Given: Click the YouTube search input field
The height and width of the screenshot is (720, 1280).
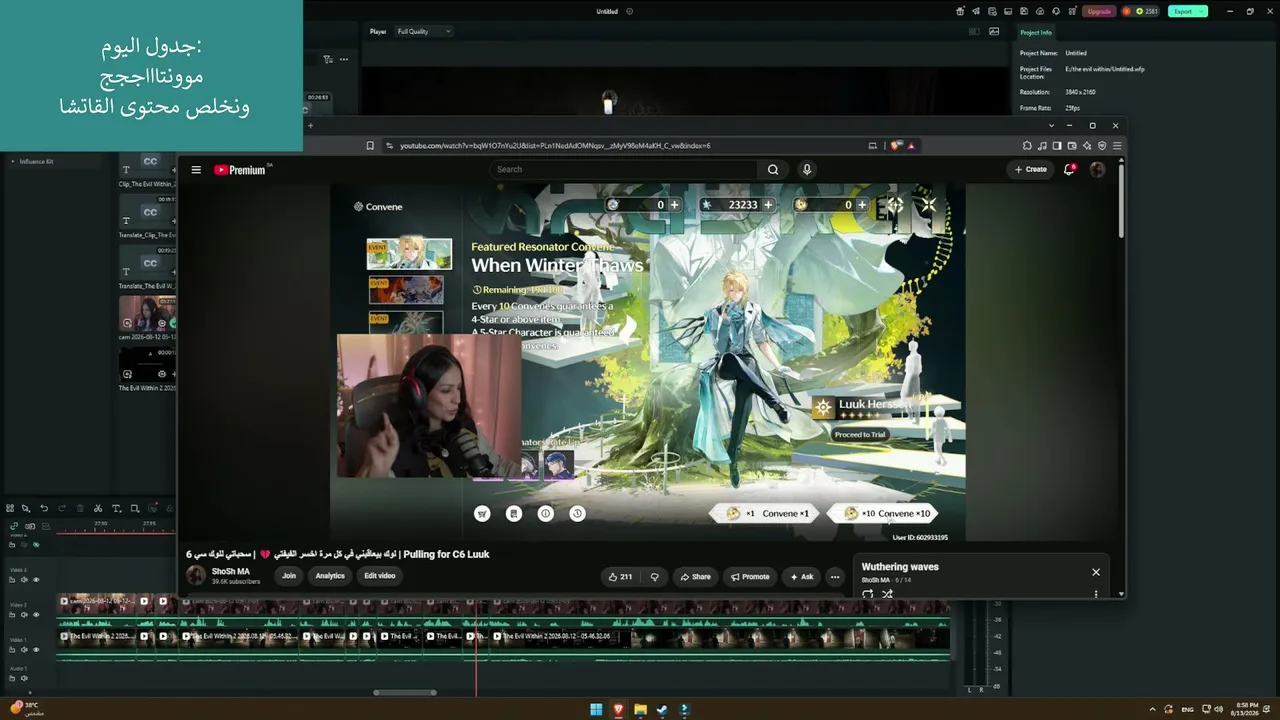Looking at the screenshot, I should [x=625, y=170].
